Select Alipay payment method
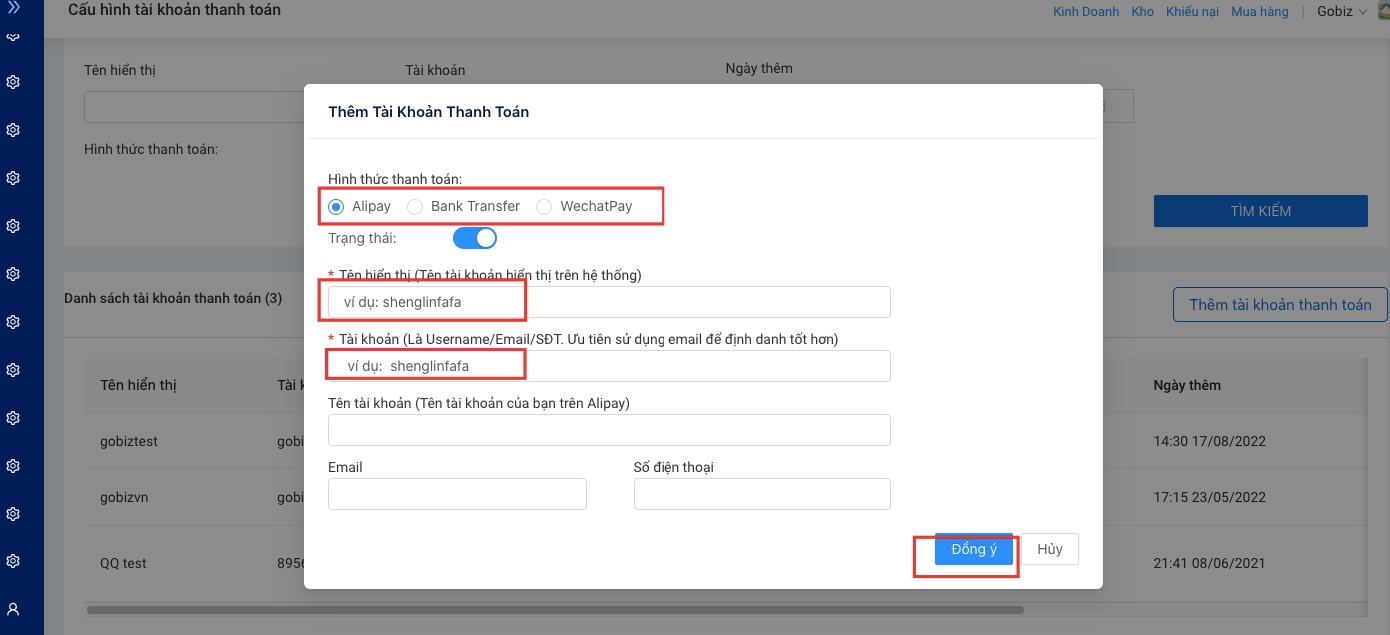 [x=337, y=207]
